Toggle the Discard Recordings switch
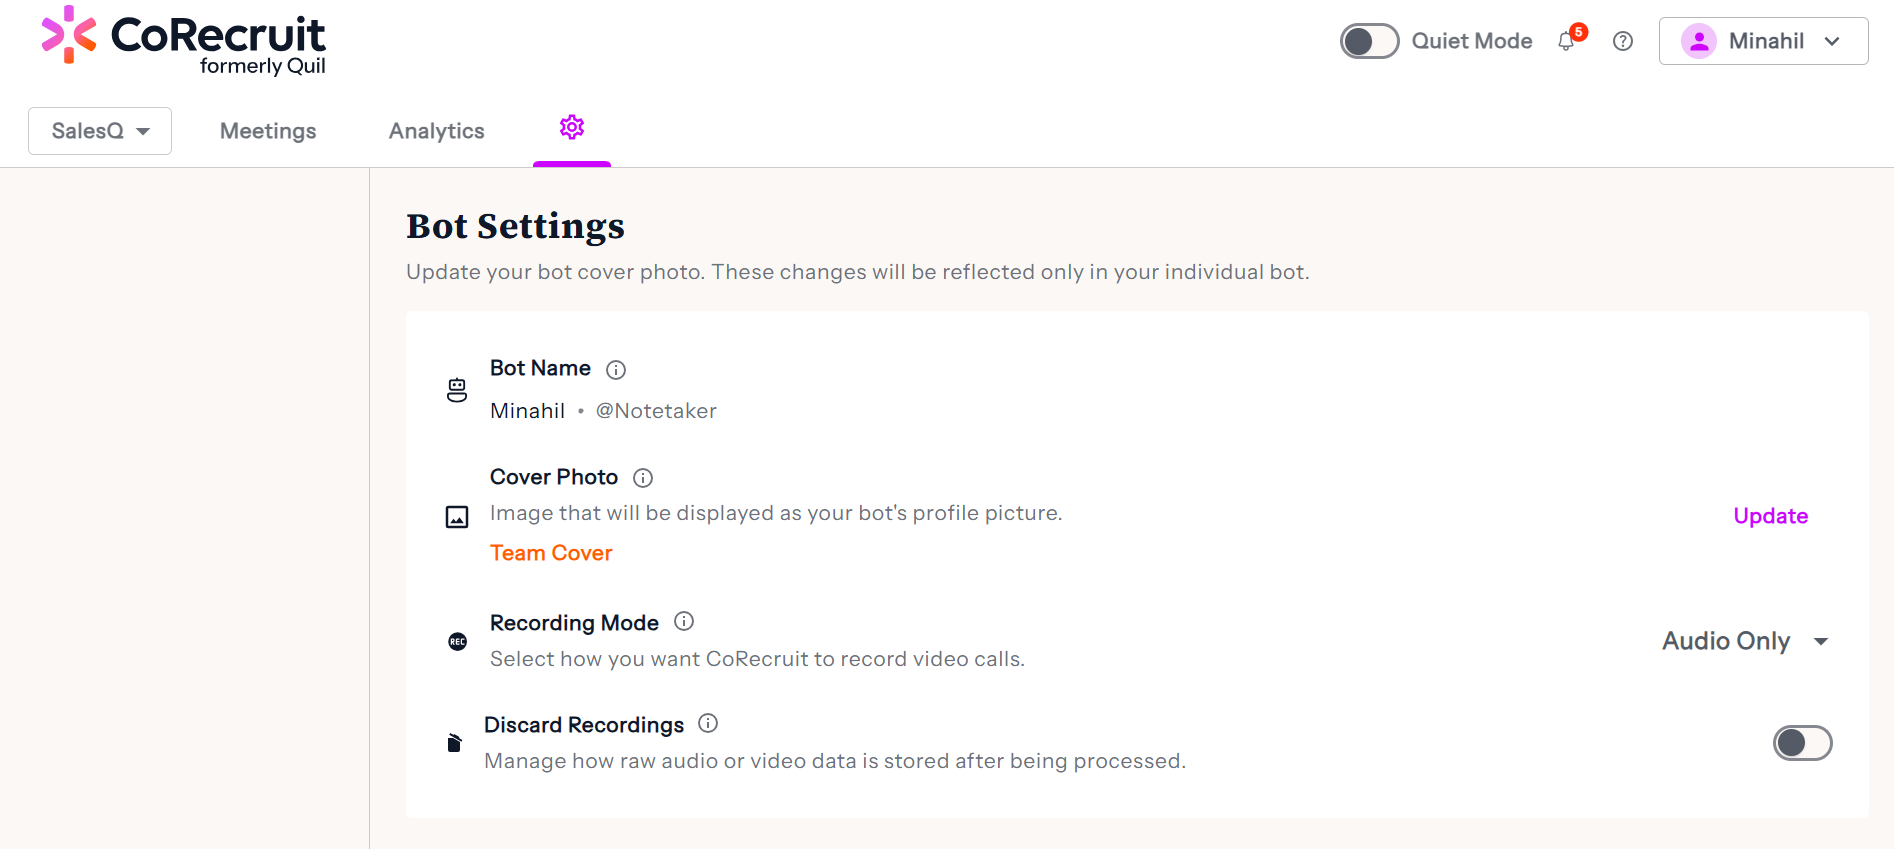Viewport: 1894px width, 849px height. (x=1802, y=743)
